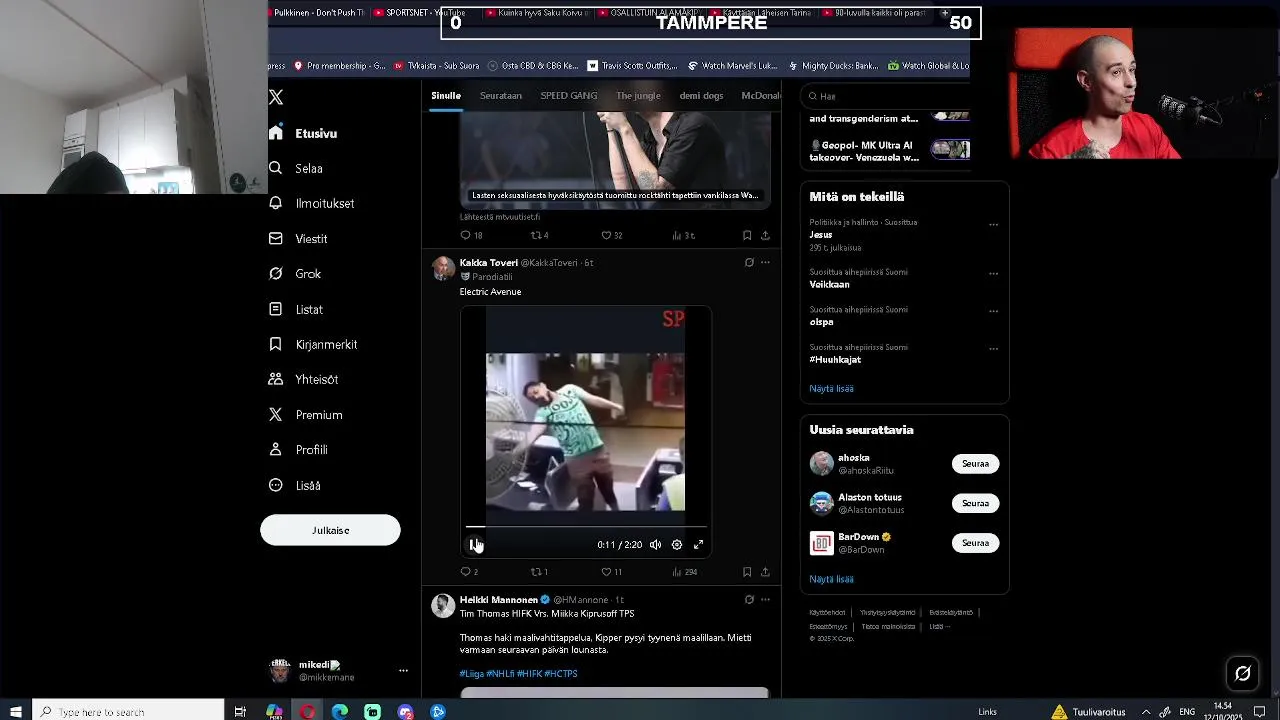Viewport: 1280px width, 720px height.
Task: Click the Profiili person icon
Action: coord(276,450)
